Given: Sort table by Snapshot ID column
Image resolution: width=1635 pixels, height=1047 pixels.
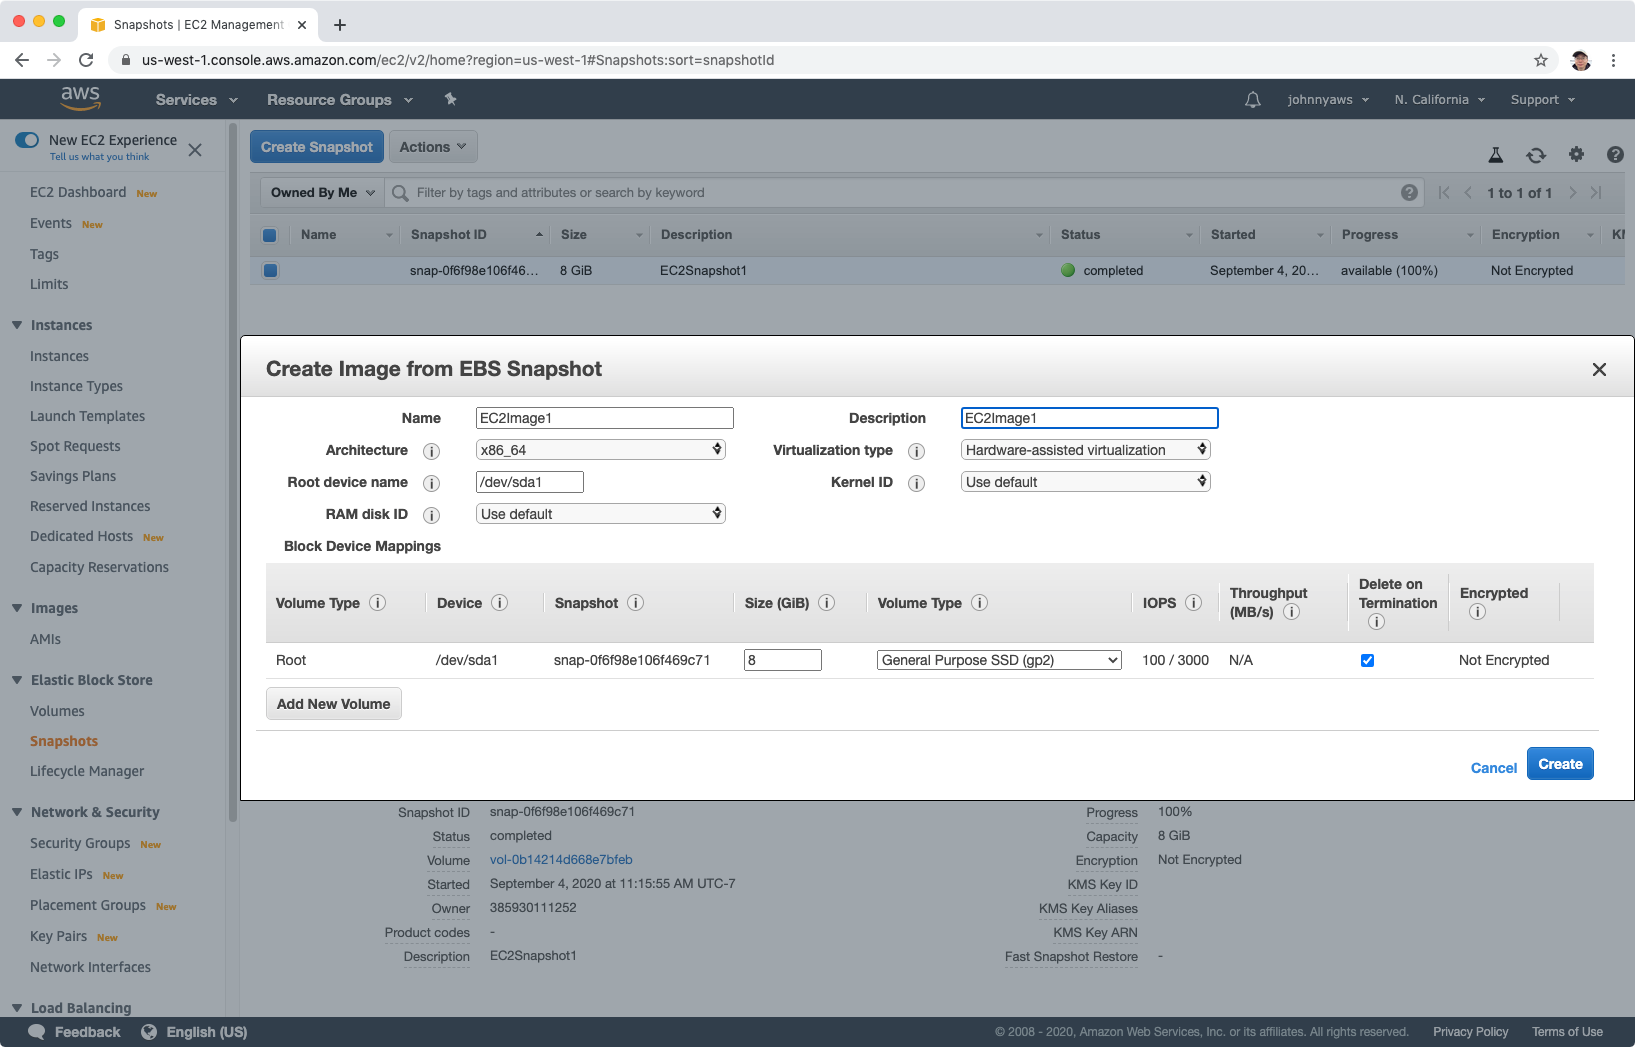Looking at the screenshot, I should 476,235.
